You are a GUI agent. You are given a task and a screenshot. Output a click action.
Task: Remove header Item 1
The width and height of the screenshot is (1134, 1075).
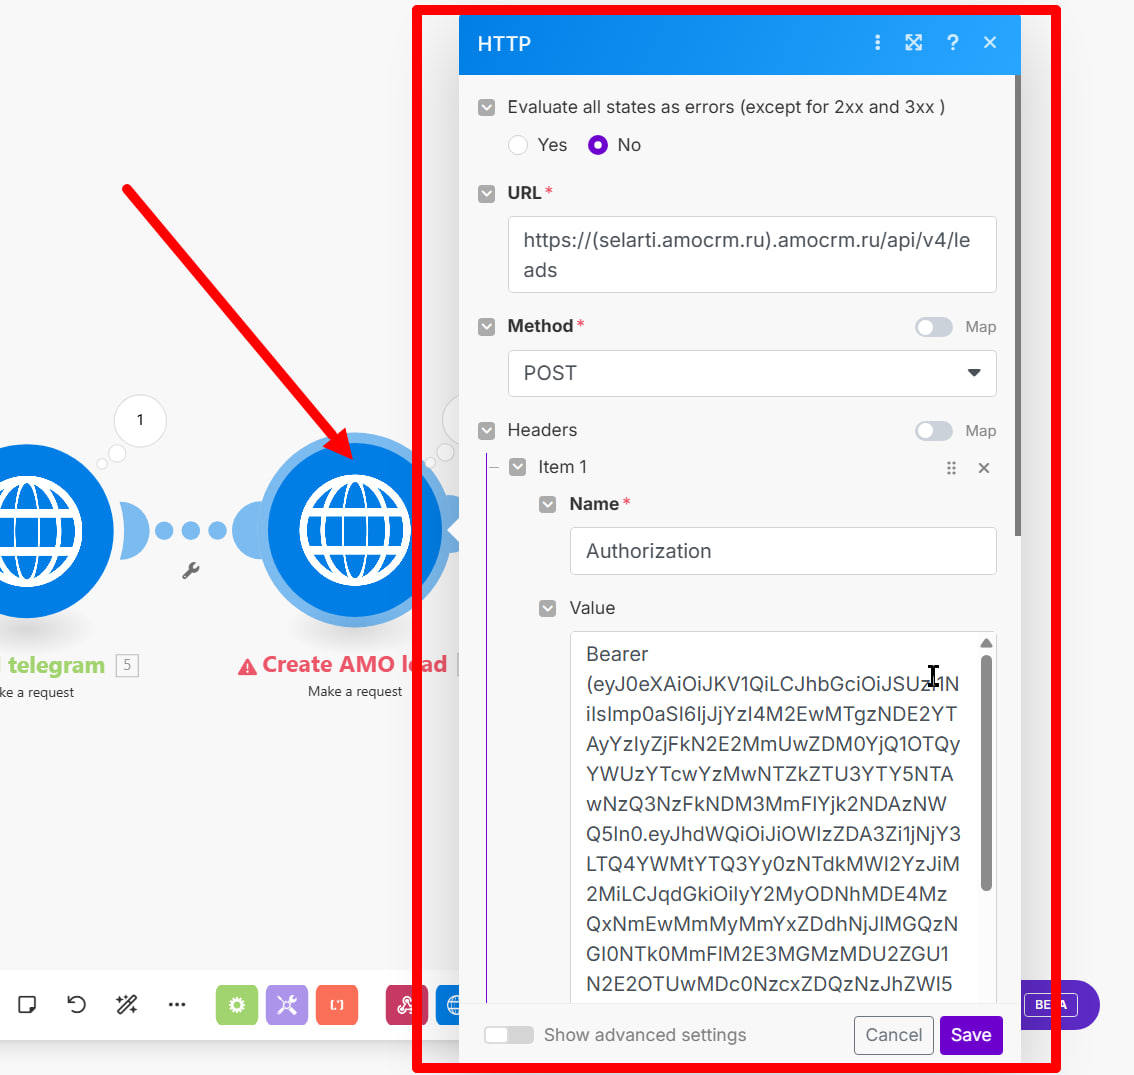tap(984, 468)
